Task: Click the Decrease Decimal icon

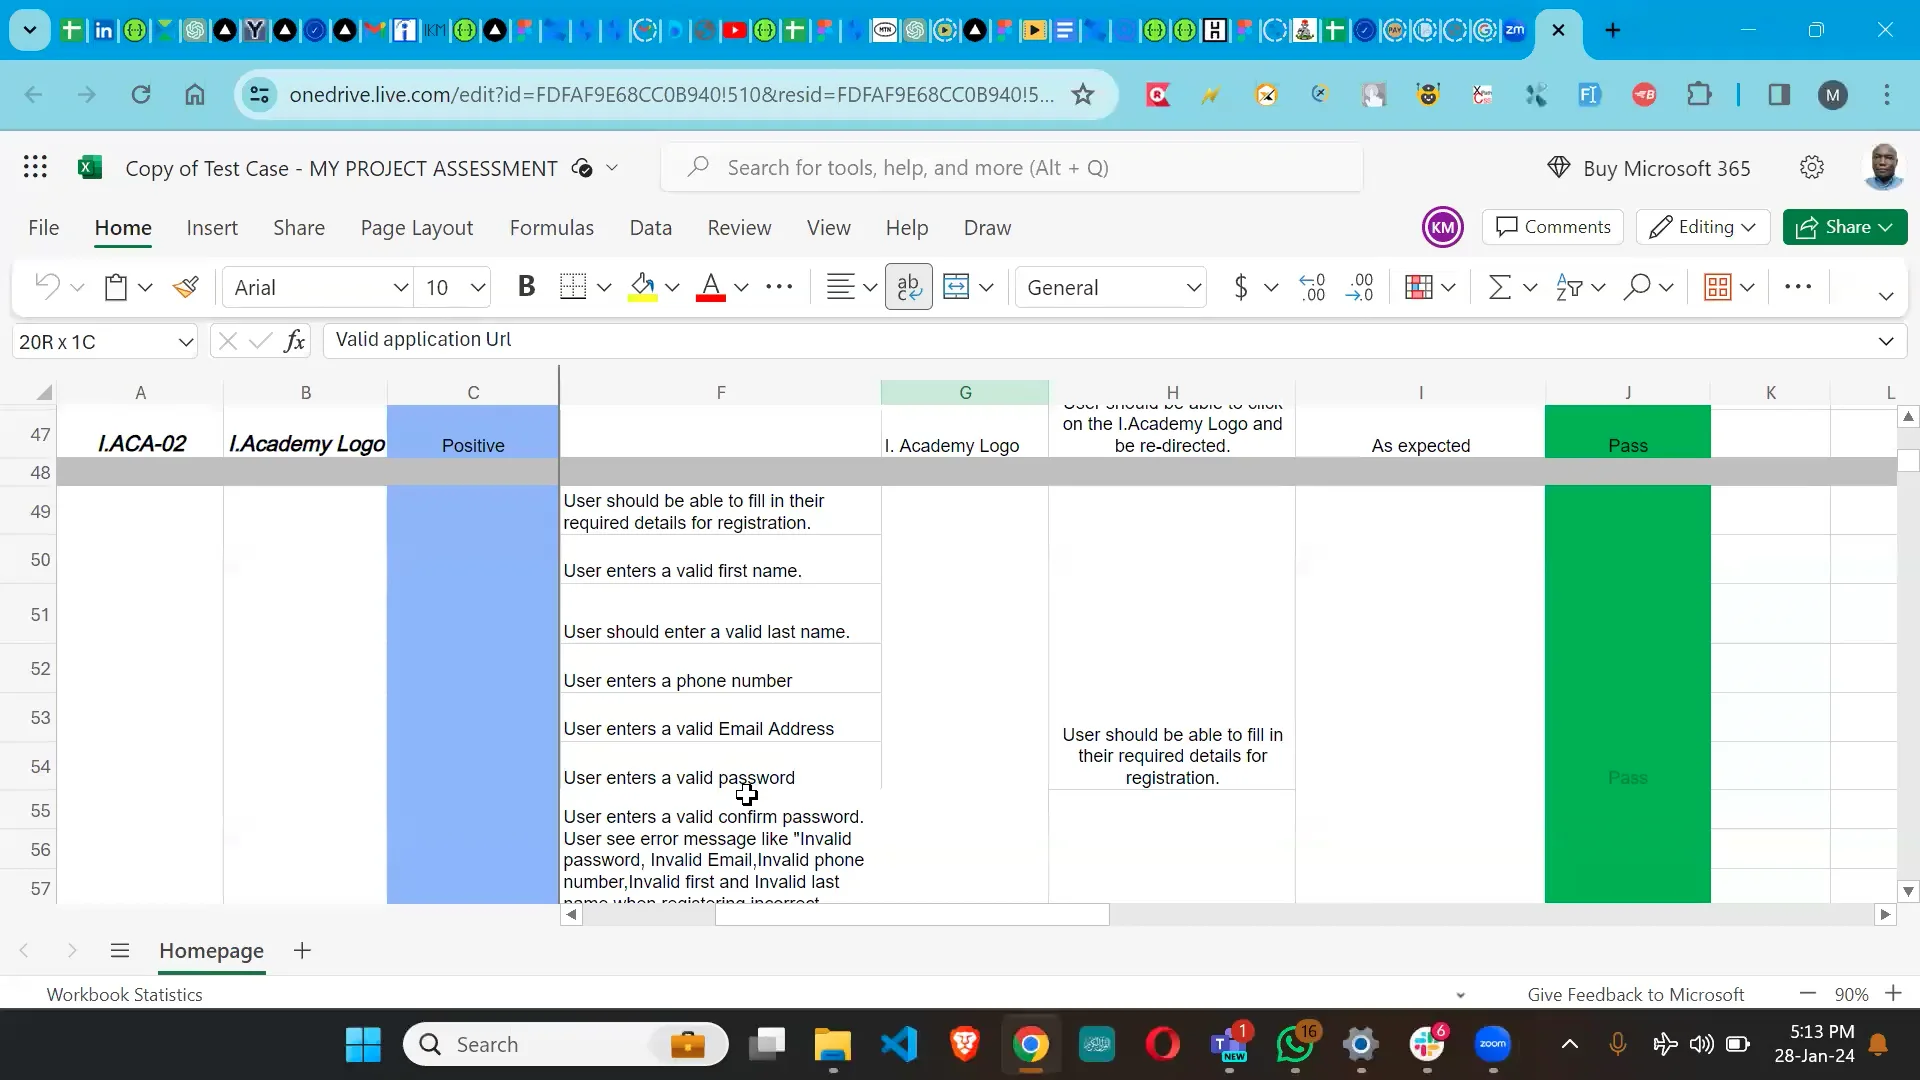Action: (x=1360, y=287)
